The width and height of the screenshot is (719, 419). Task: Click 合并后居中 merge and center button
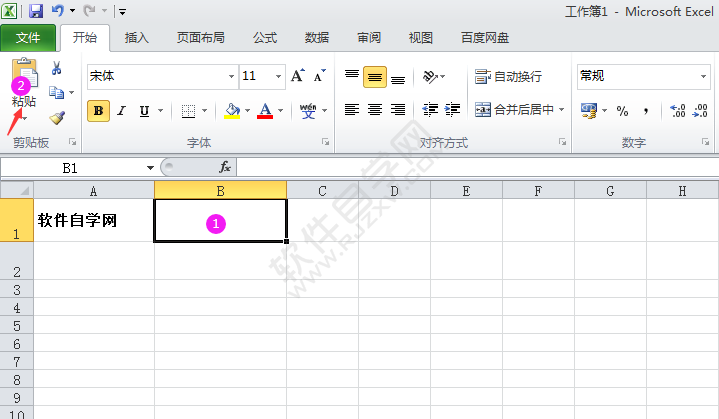click(514, 110)
